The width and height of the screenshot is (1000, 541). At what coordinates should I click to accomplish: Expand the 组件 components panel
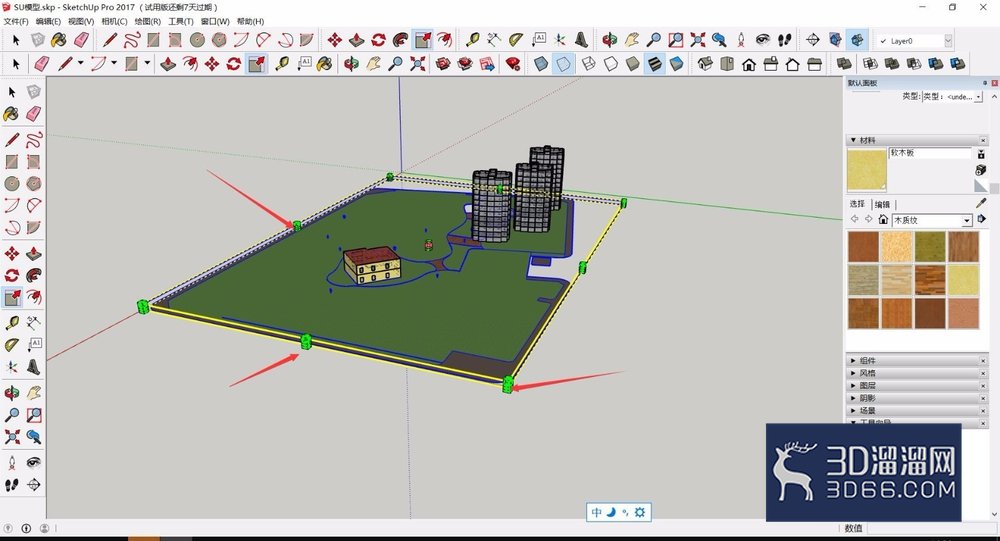point(853,360)
